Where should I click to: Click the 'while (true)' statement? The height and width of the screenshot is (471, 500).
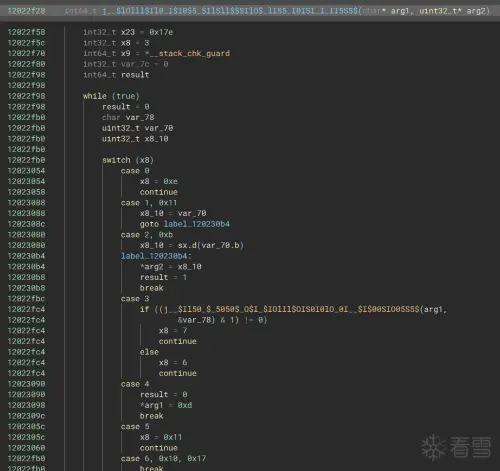[111, 96]
